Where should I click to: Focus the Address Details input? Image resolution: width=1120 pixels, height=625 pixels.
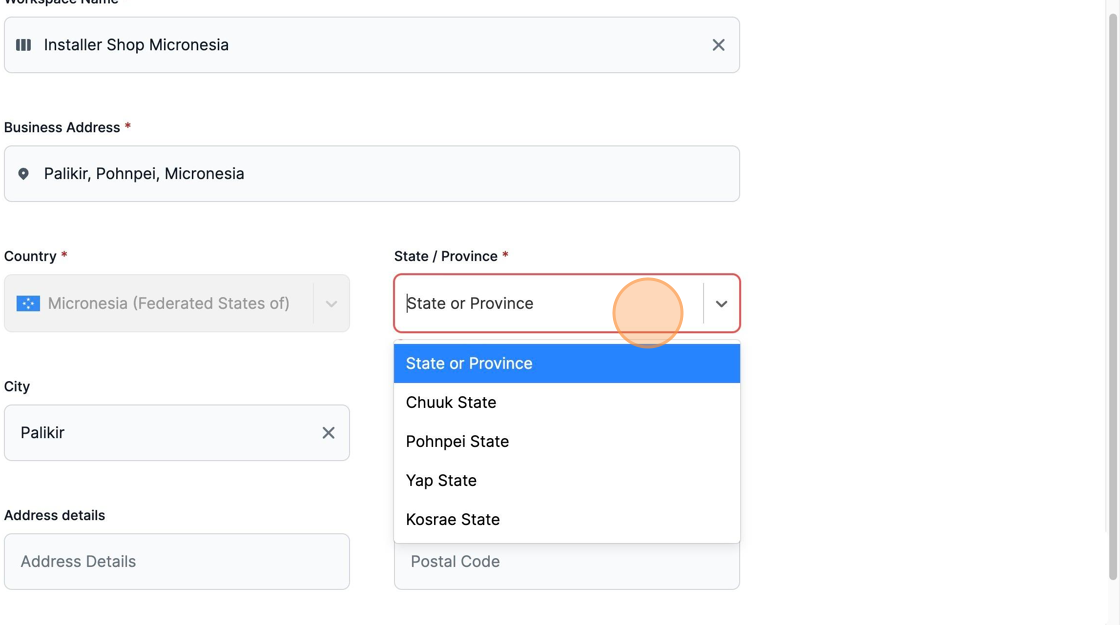(176, 561)
